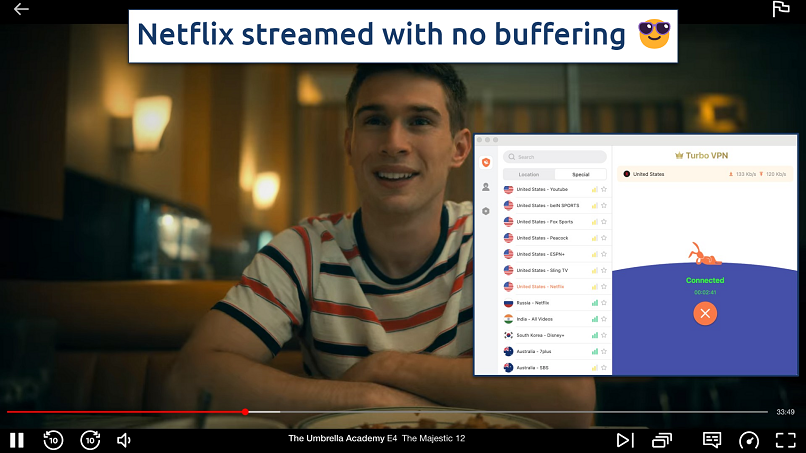This screenshot has height=453, width=806.
Task: Click the India flag icon
Action: click(508, 319)
